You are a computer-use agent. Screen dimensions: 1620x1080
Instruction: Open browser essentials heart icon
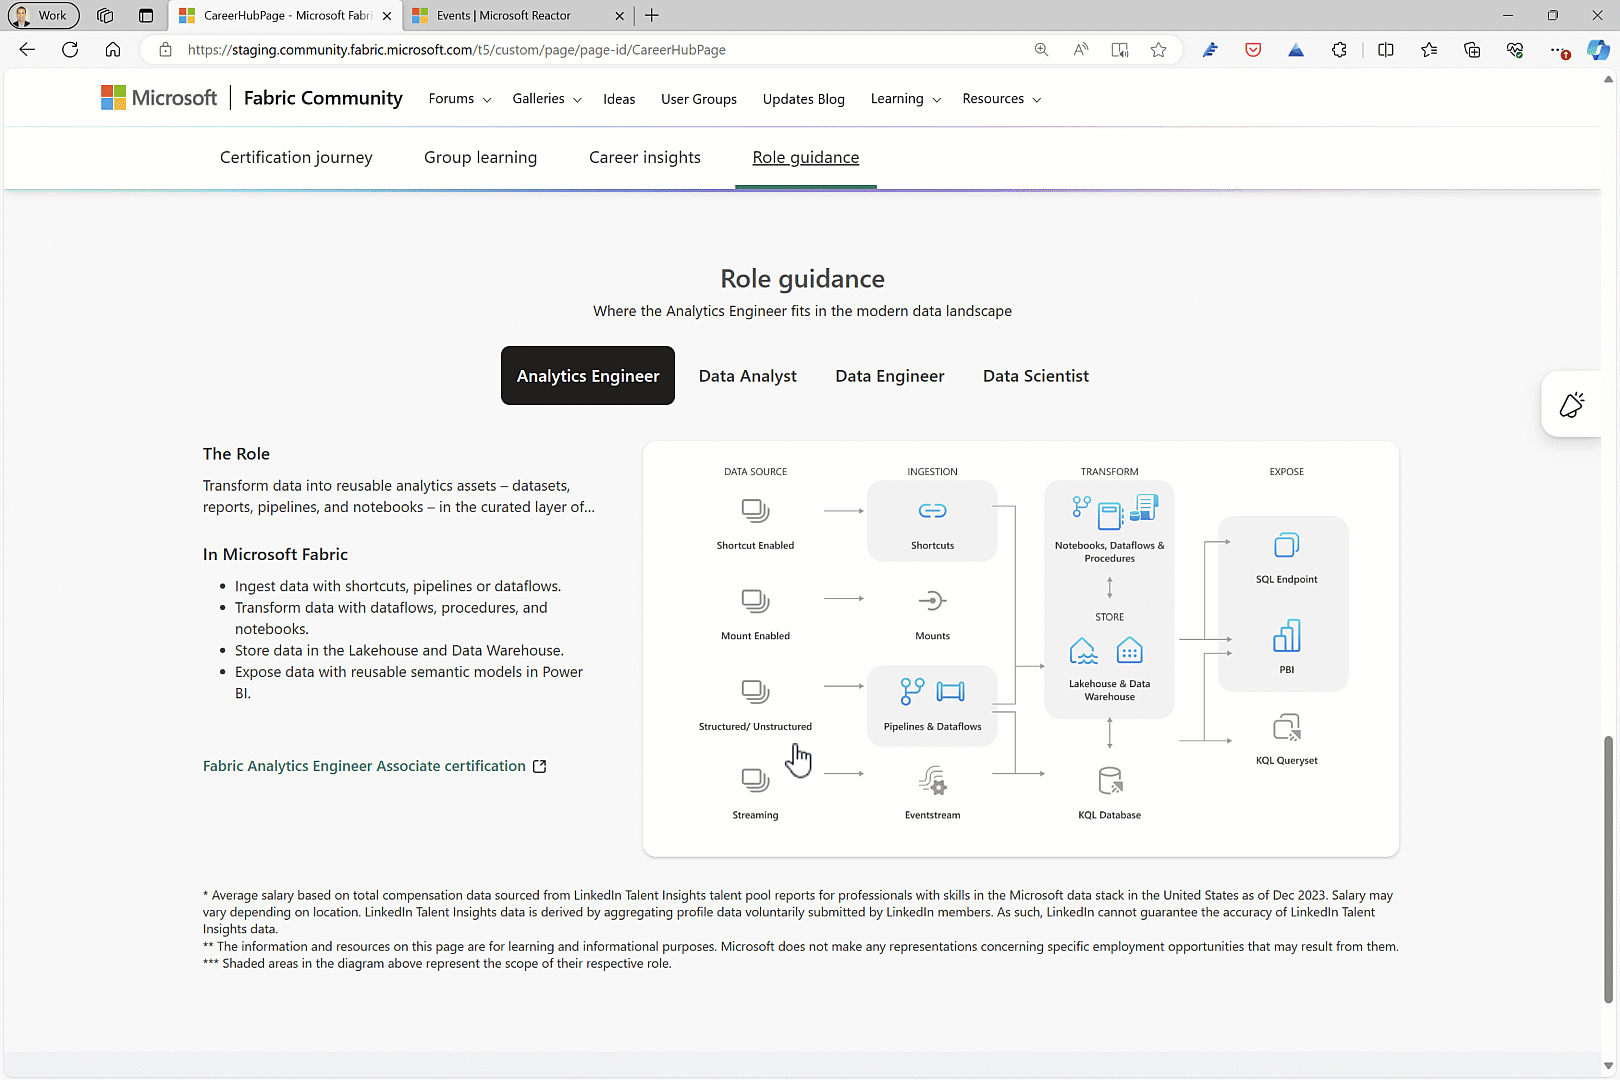(1515, 50)
